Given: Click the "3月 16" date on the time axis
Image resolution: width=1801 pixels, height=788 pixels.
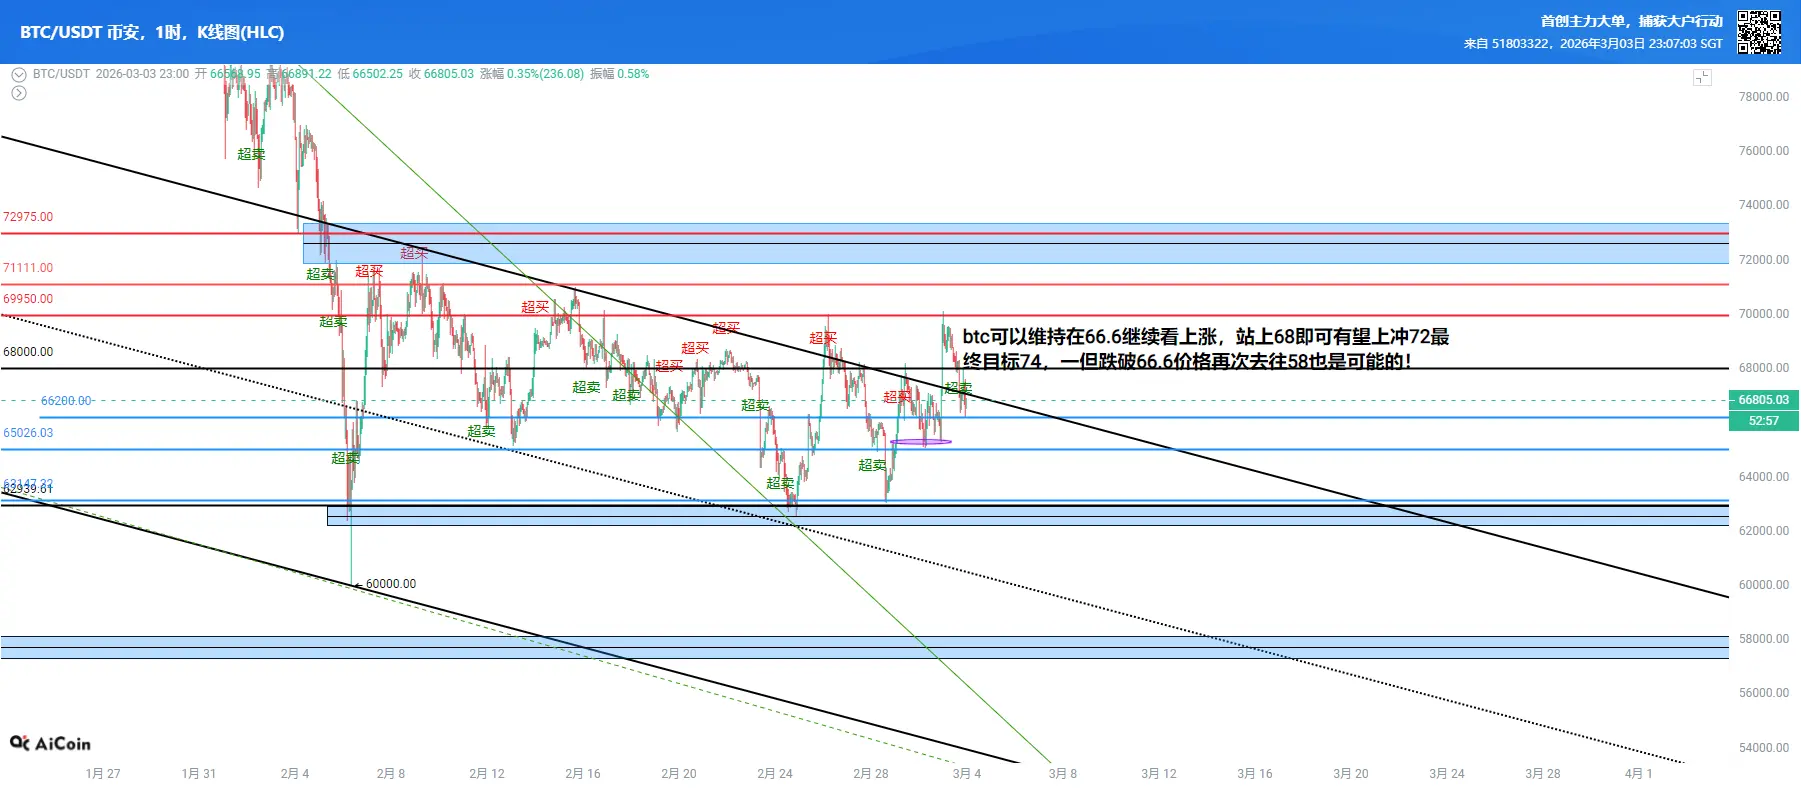Looking at the screenshot, I should point(1255,774).
